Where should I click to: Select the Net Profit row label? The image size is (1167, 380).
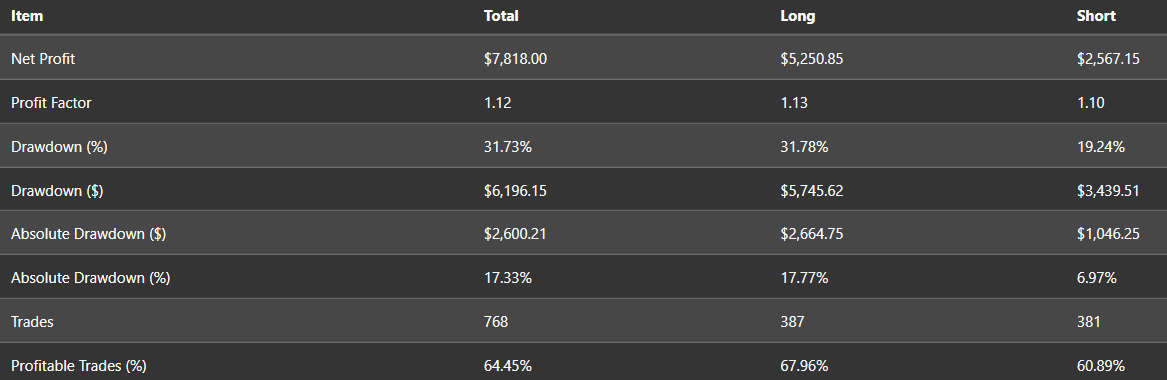coord(43,59)
